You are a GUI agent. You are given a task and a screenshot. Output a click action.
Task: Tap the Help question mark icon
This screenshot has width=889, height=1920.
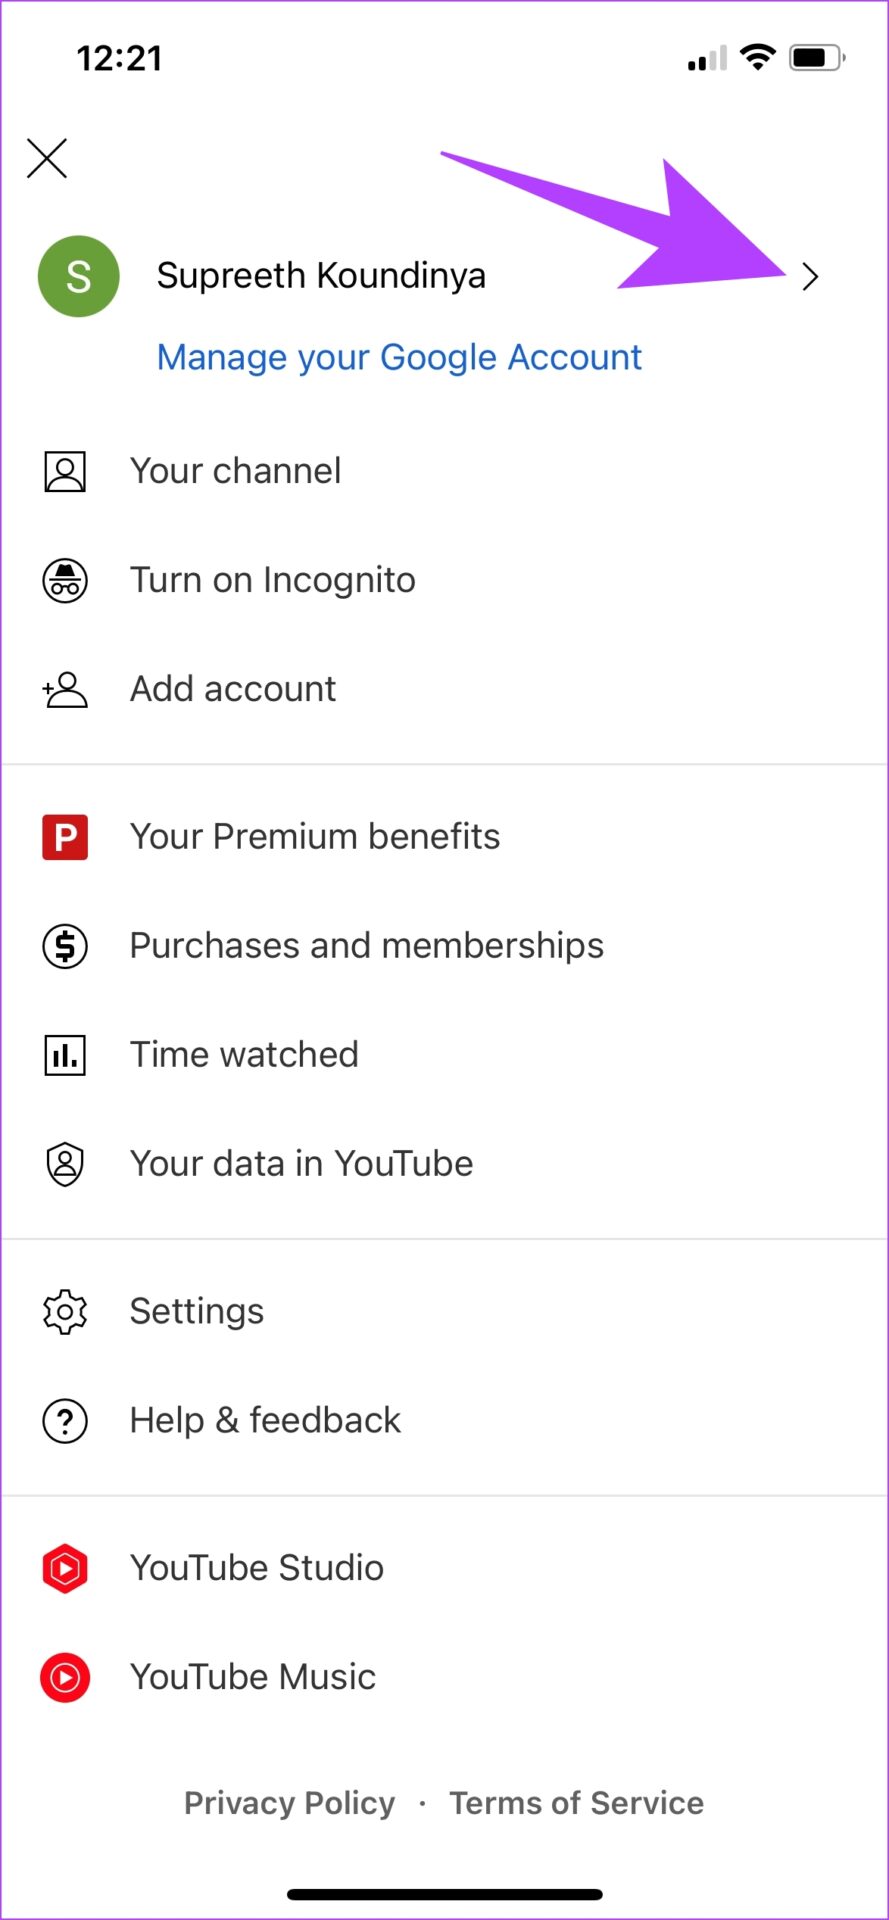(x=65, y=1420)
